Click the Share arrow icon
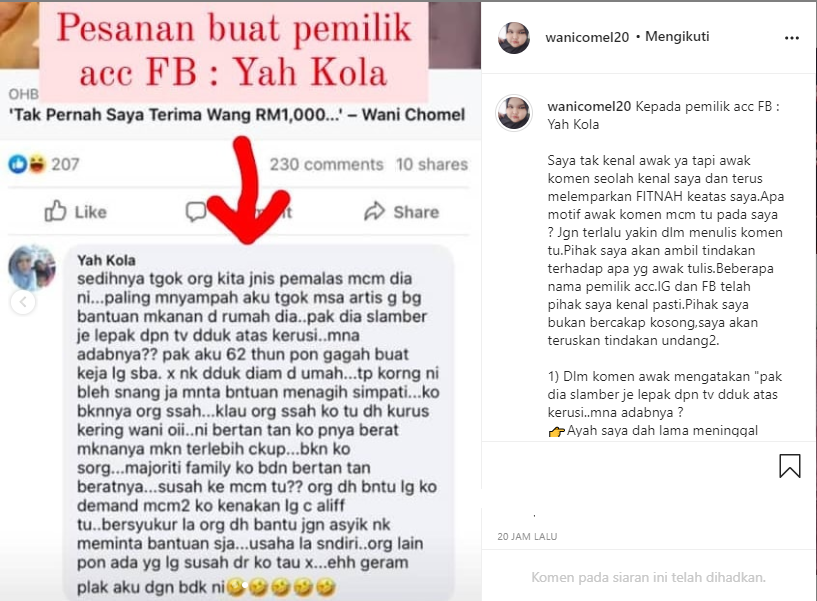817x601 pixels. point(374,211)
